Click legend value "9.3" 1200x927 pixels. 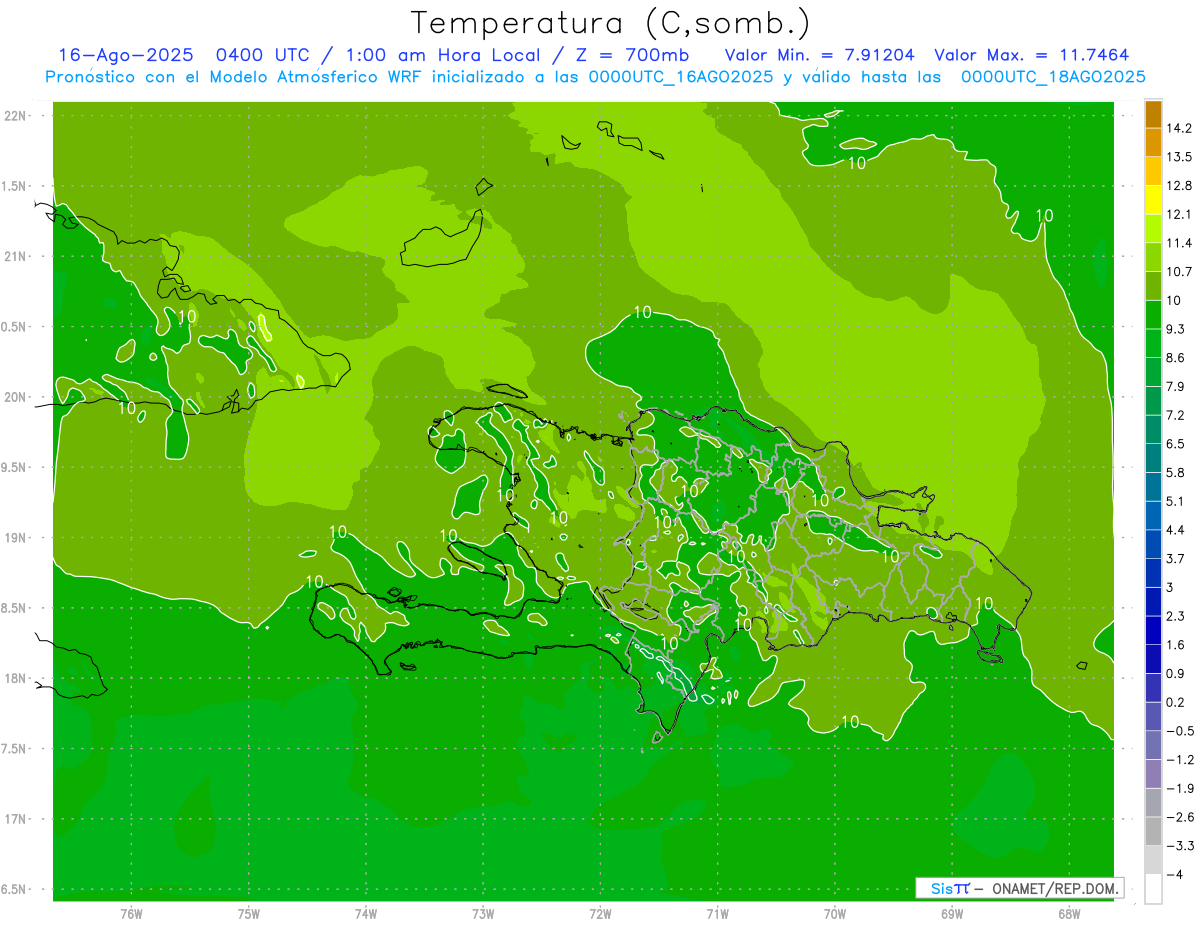(x=1176, y=329)
